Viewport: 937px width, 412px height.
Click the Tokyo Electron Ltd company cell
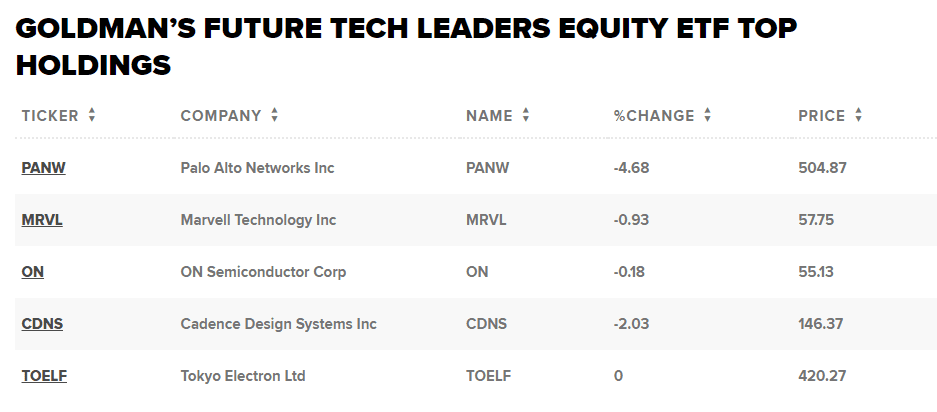pos(243,376)
